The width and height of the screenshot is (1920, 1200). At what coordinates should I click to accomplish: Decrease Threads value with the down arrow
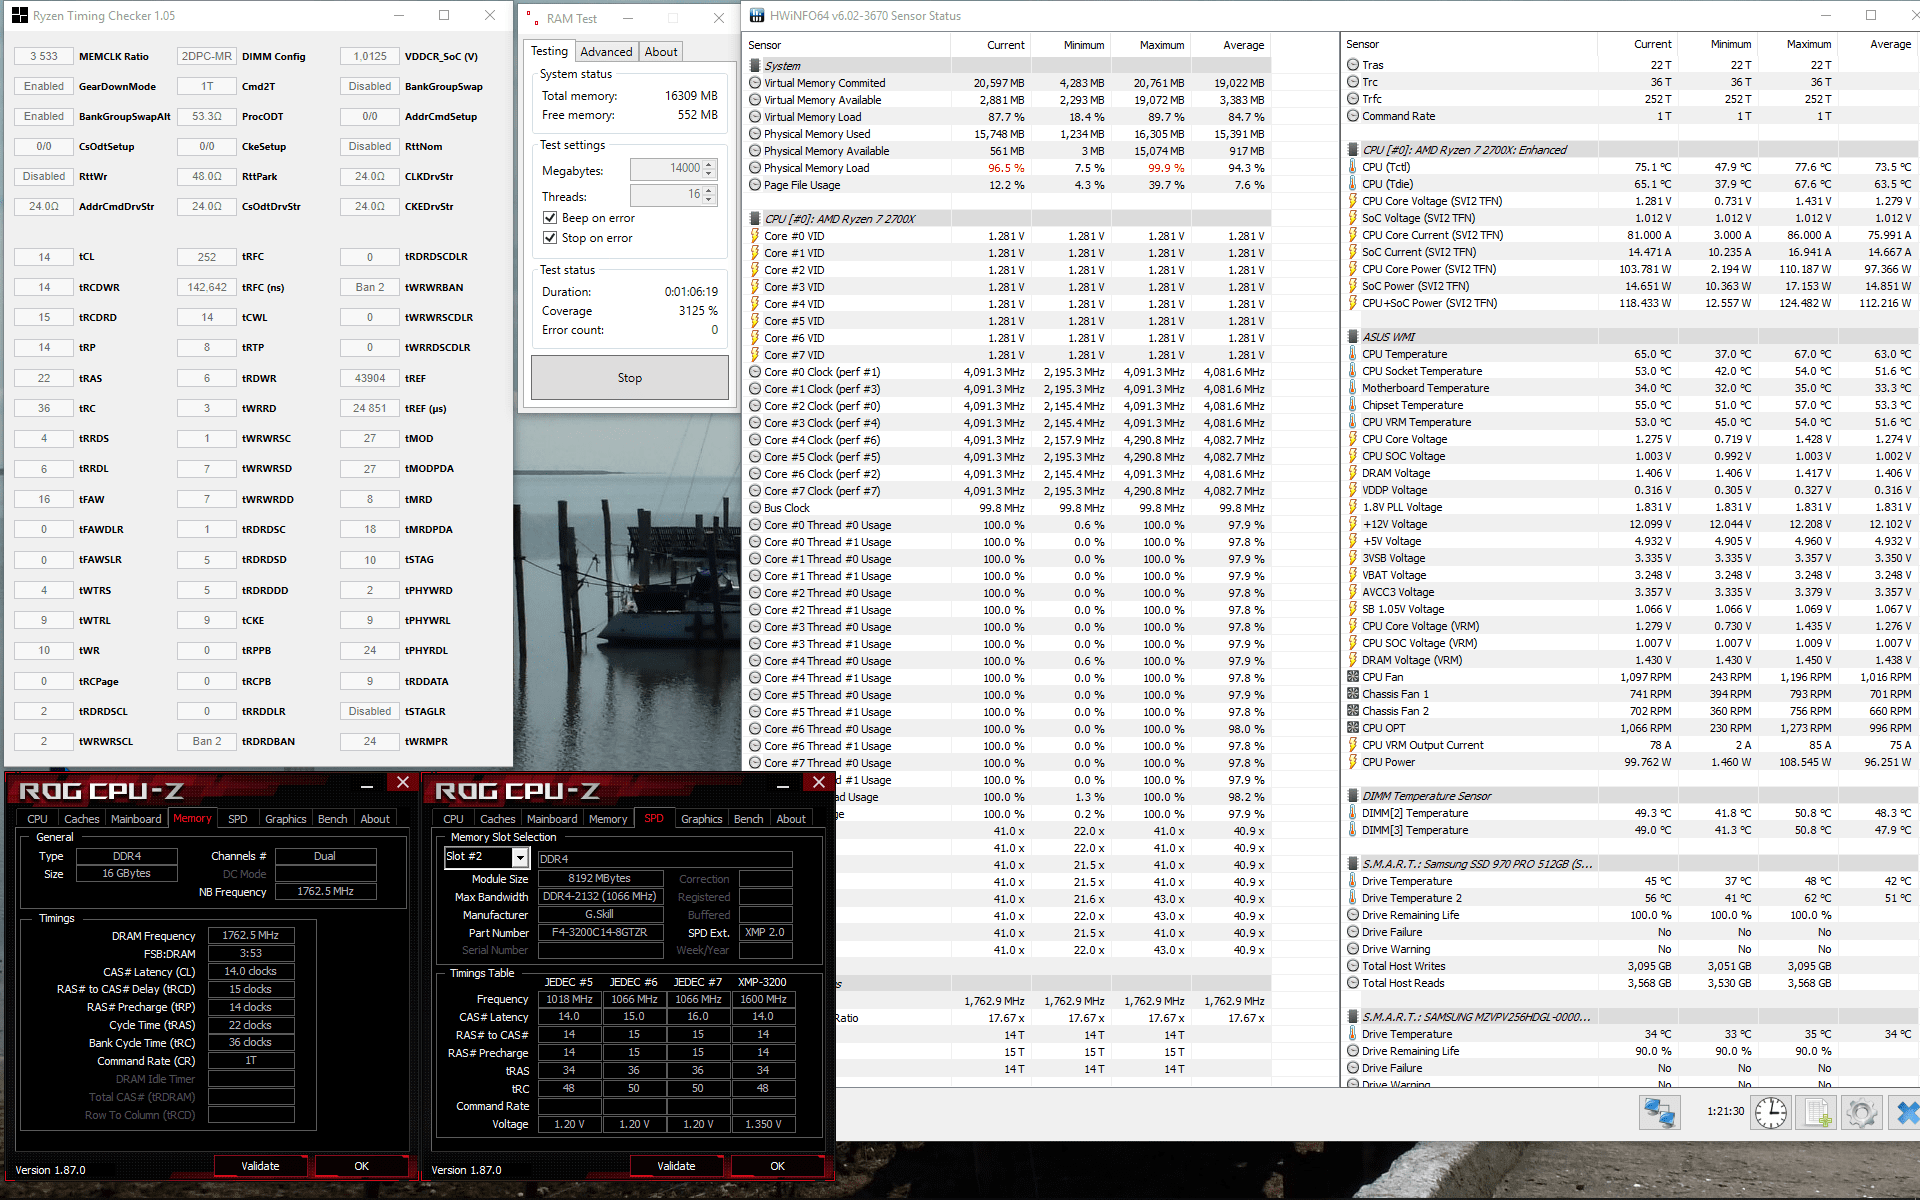709,199
